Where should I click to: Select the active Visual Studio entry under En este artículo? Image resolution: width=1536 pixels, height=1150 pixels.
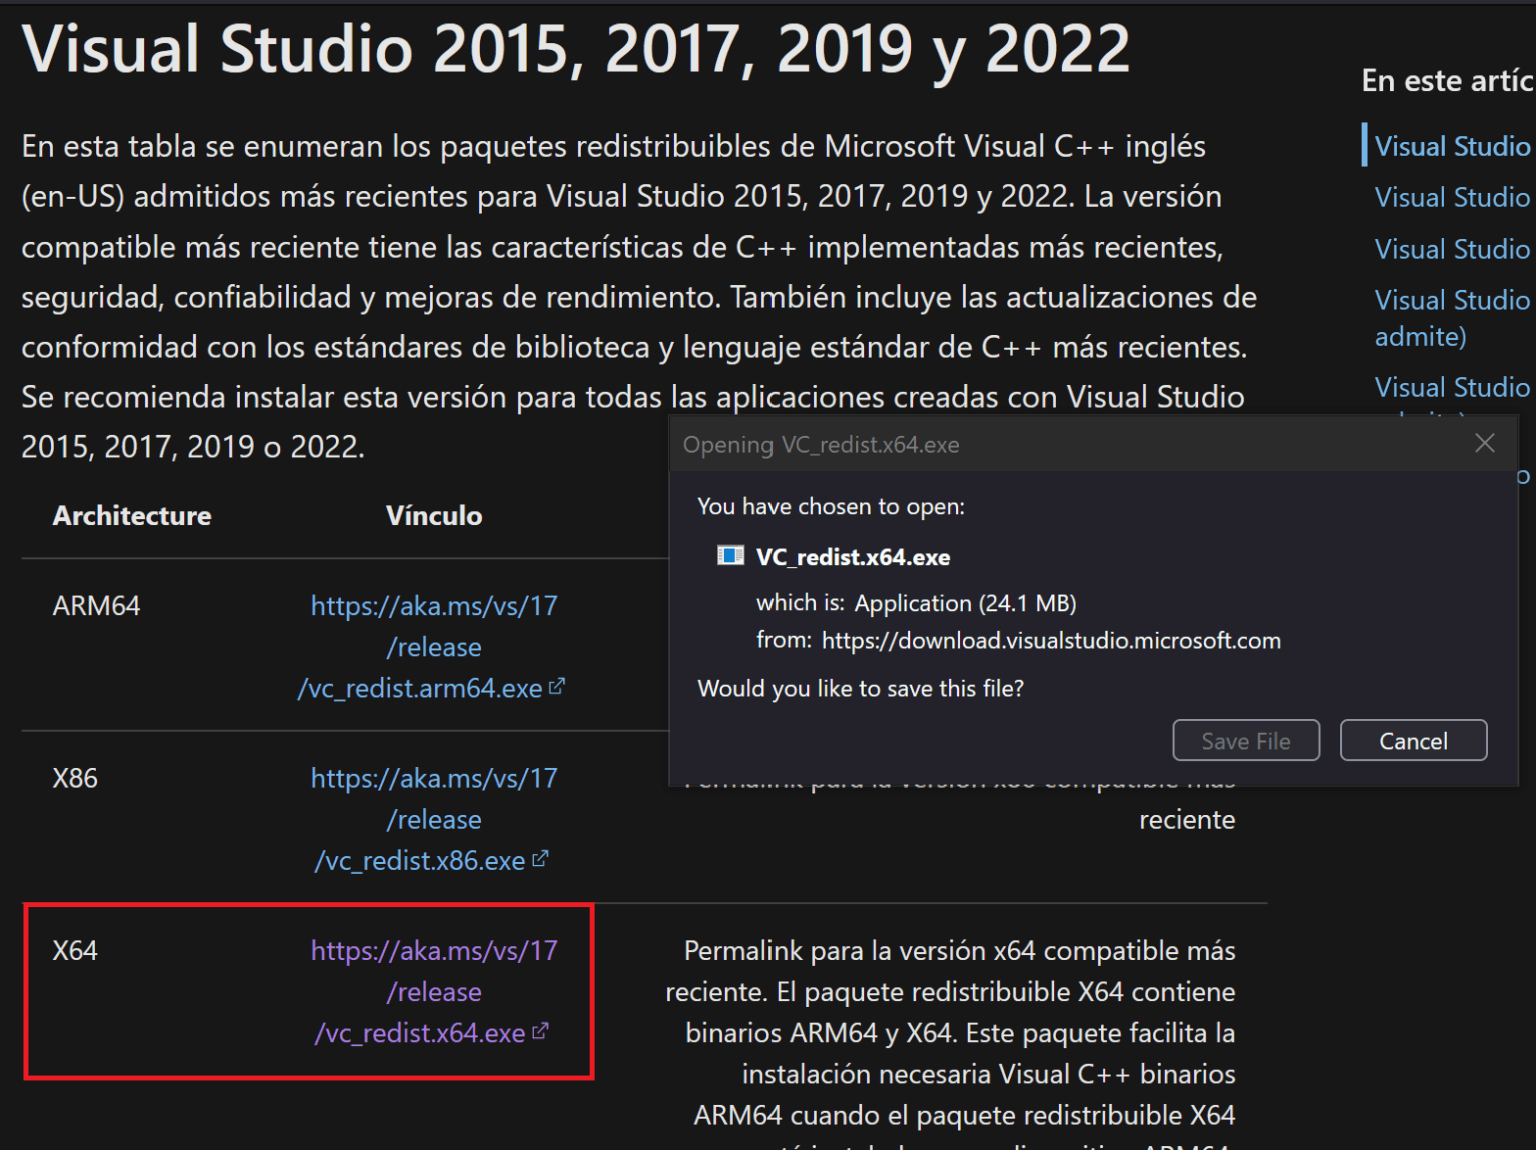coord(1452,146)
